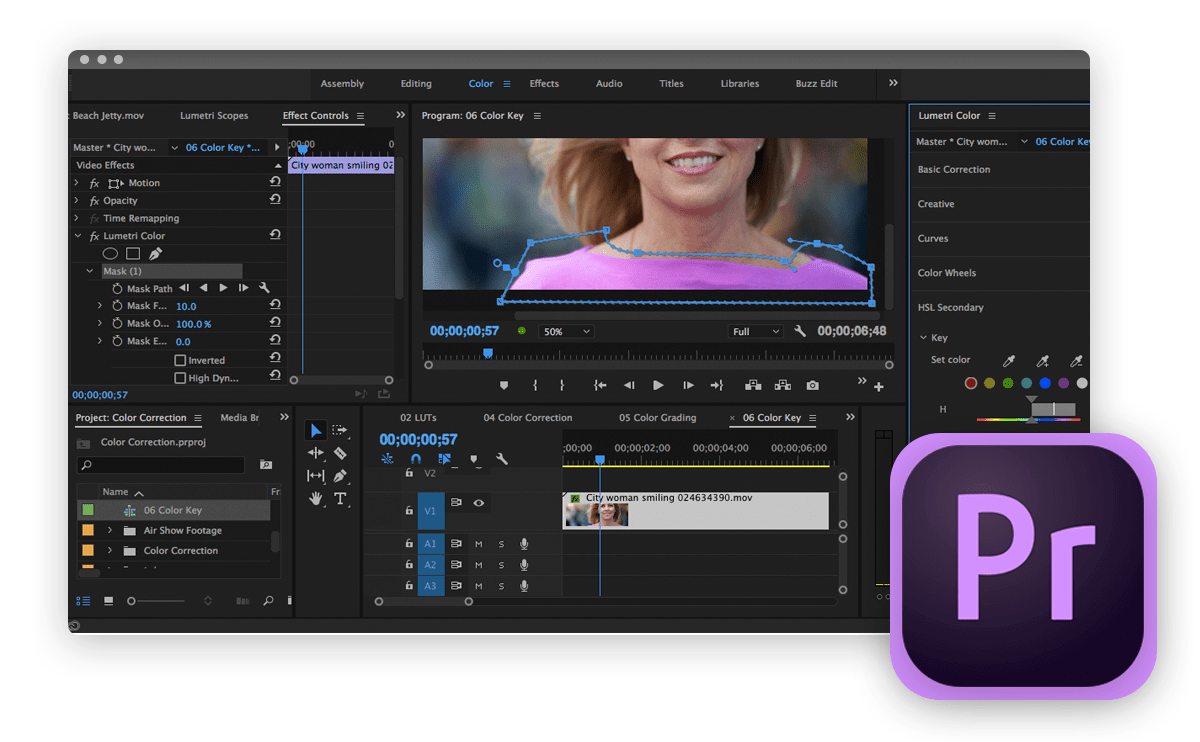The height and width of the screenshot is (742, 1200).
Task: Mute audio track A1
Action: [x=478, y=544]
